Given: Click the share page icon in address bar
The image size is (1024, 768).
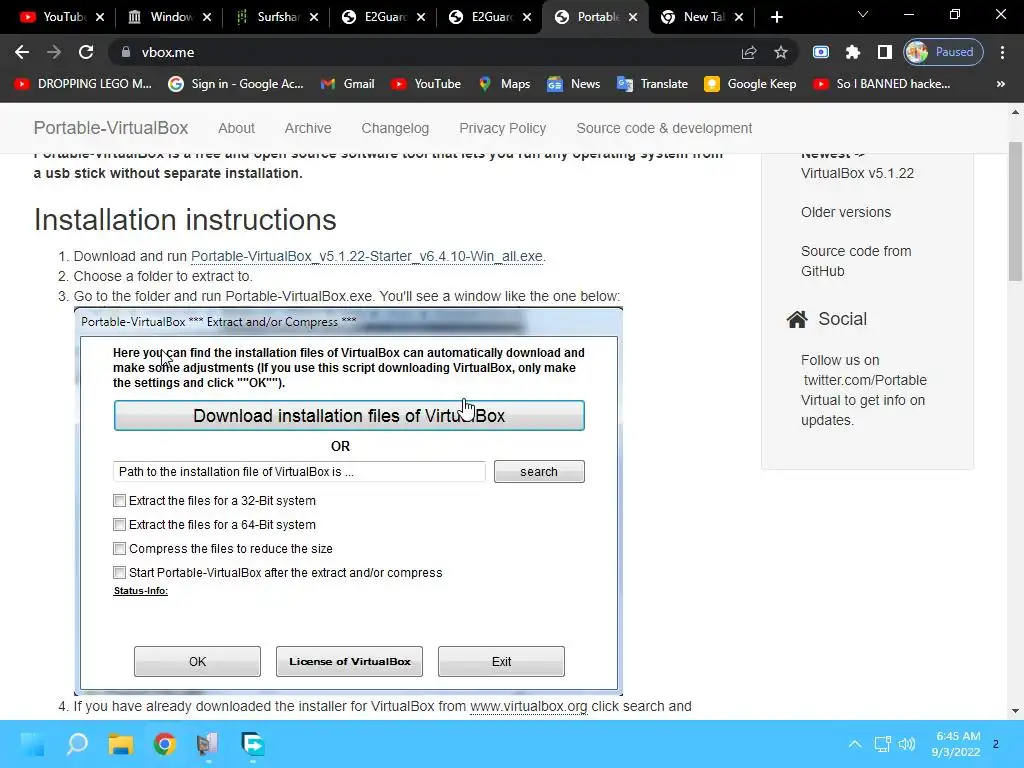Looking at the screenshot, I should pos(749,52).
